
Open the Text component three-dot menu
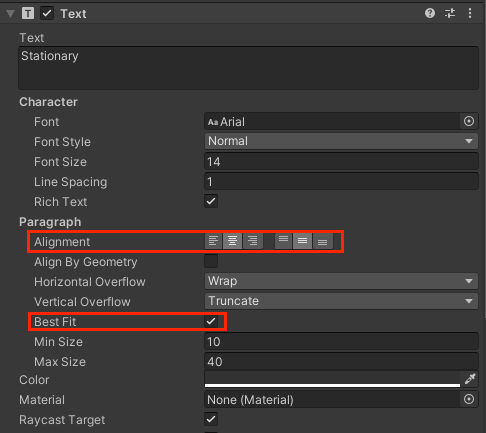pos(470,13)
